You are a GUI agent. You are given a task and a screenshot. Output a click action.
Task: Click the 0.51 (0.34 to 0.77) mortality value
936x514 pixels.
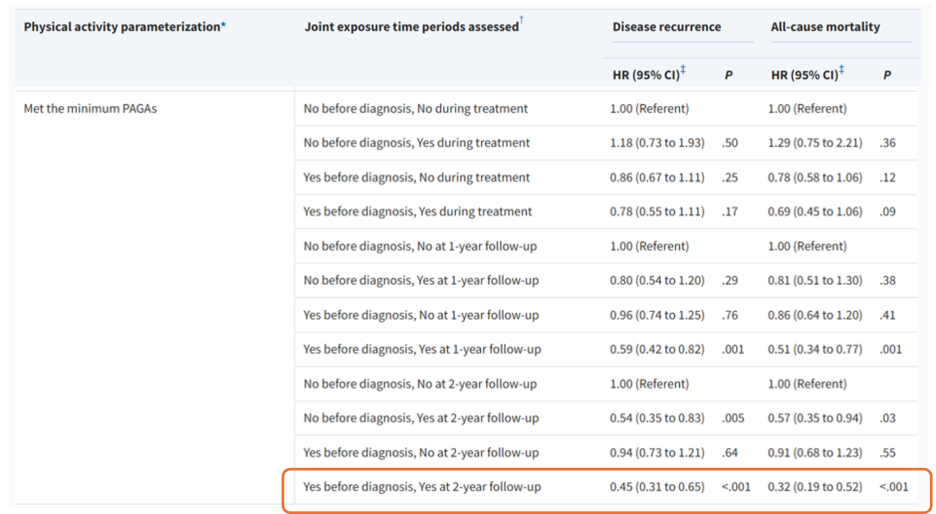click(x=815, y=349)
